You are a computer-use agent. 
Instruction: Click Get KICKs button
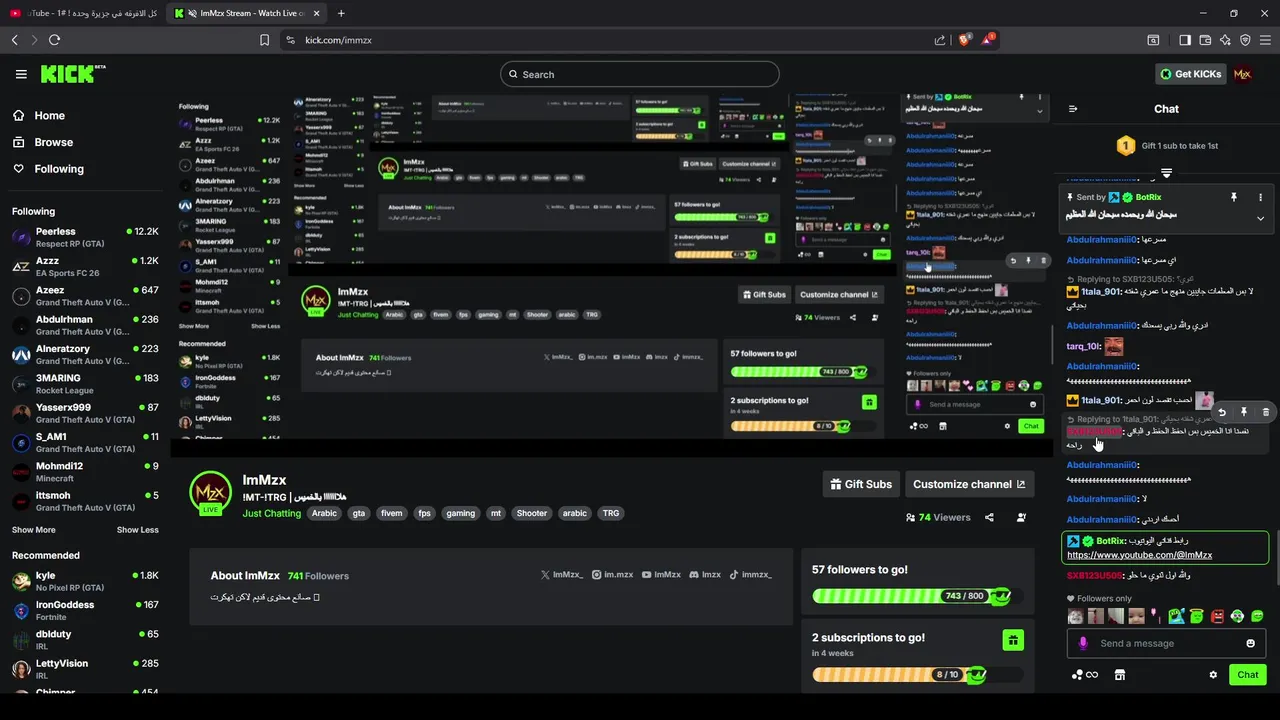coord(1189,74)
